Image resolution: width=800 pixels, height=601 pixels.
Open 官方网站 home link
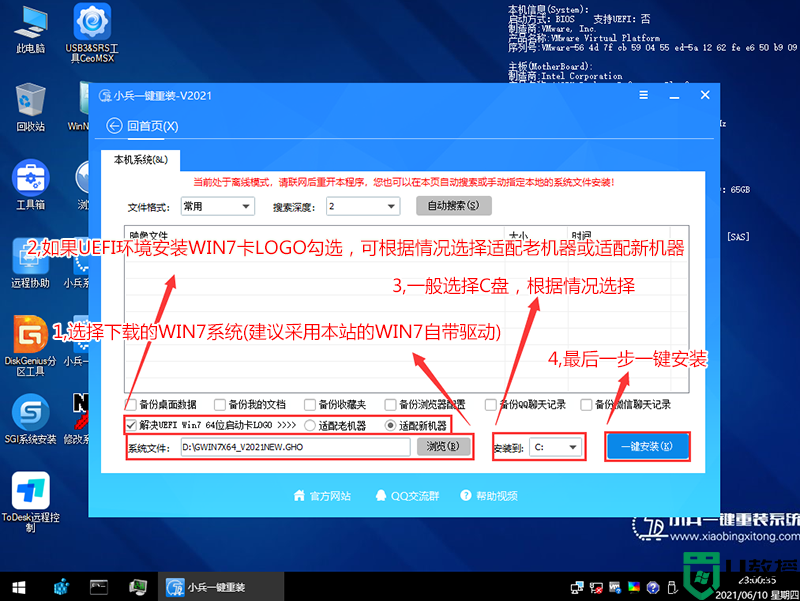(x=322, y=495)
